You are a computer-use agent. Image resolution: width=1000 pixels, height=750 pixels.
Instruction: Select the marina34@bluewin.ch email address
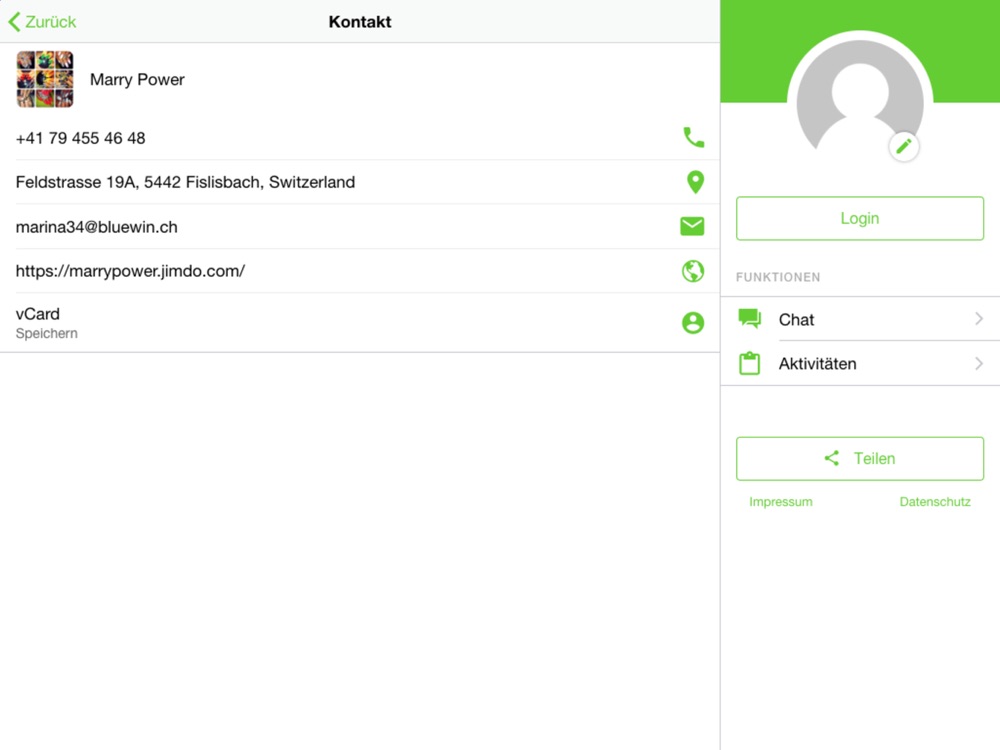pyautogui.click(x=96, y=227)
